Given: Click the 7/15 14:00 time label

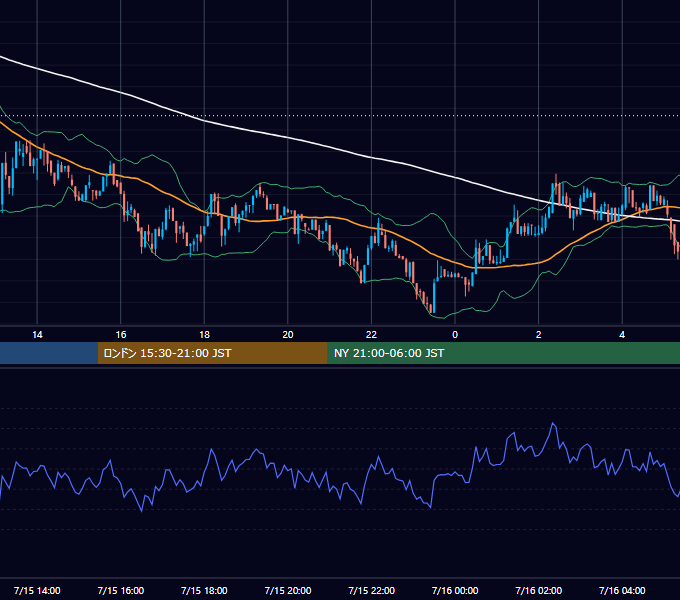Looking at the screenshot, I should pyautogui.click(x=37, y=590).
